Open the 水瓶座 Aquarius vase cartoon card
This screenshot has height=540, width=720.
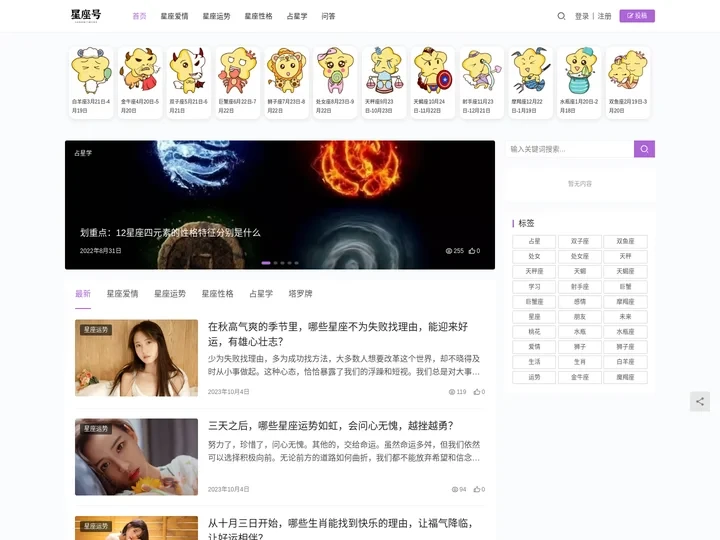(579, 83)
